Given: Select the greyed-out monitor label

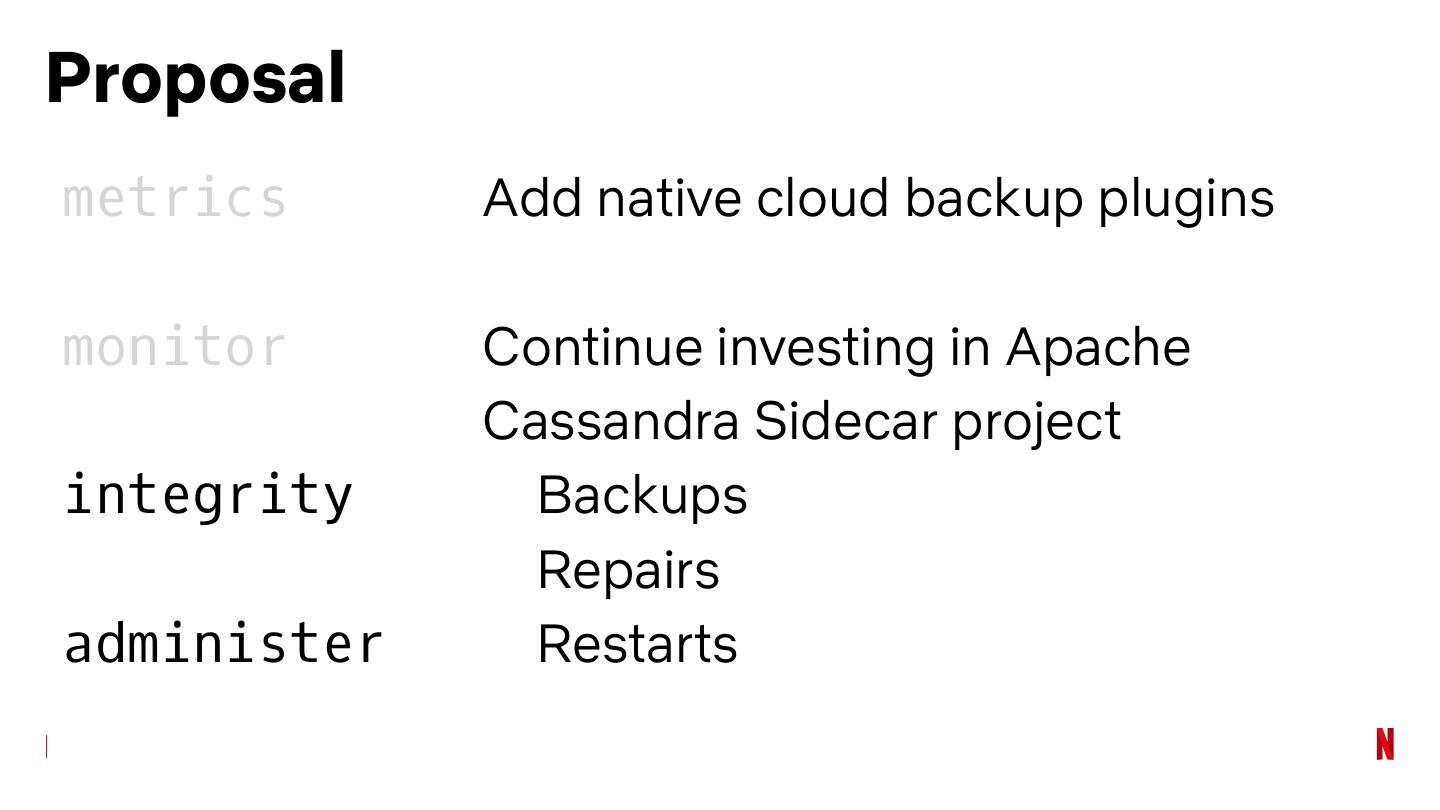Looking at the screenshot, I should 175,347.
